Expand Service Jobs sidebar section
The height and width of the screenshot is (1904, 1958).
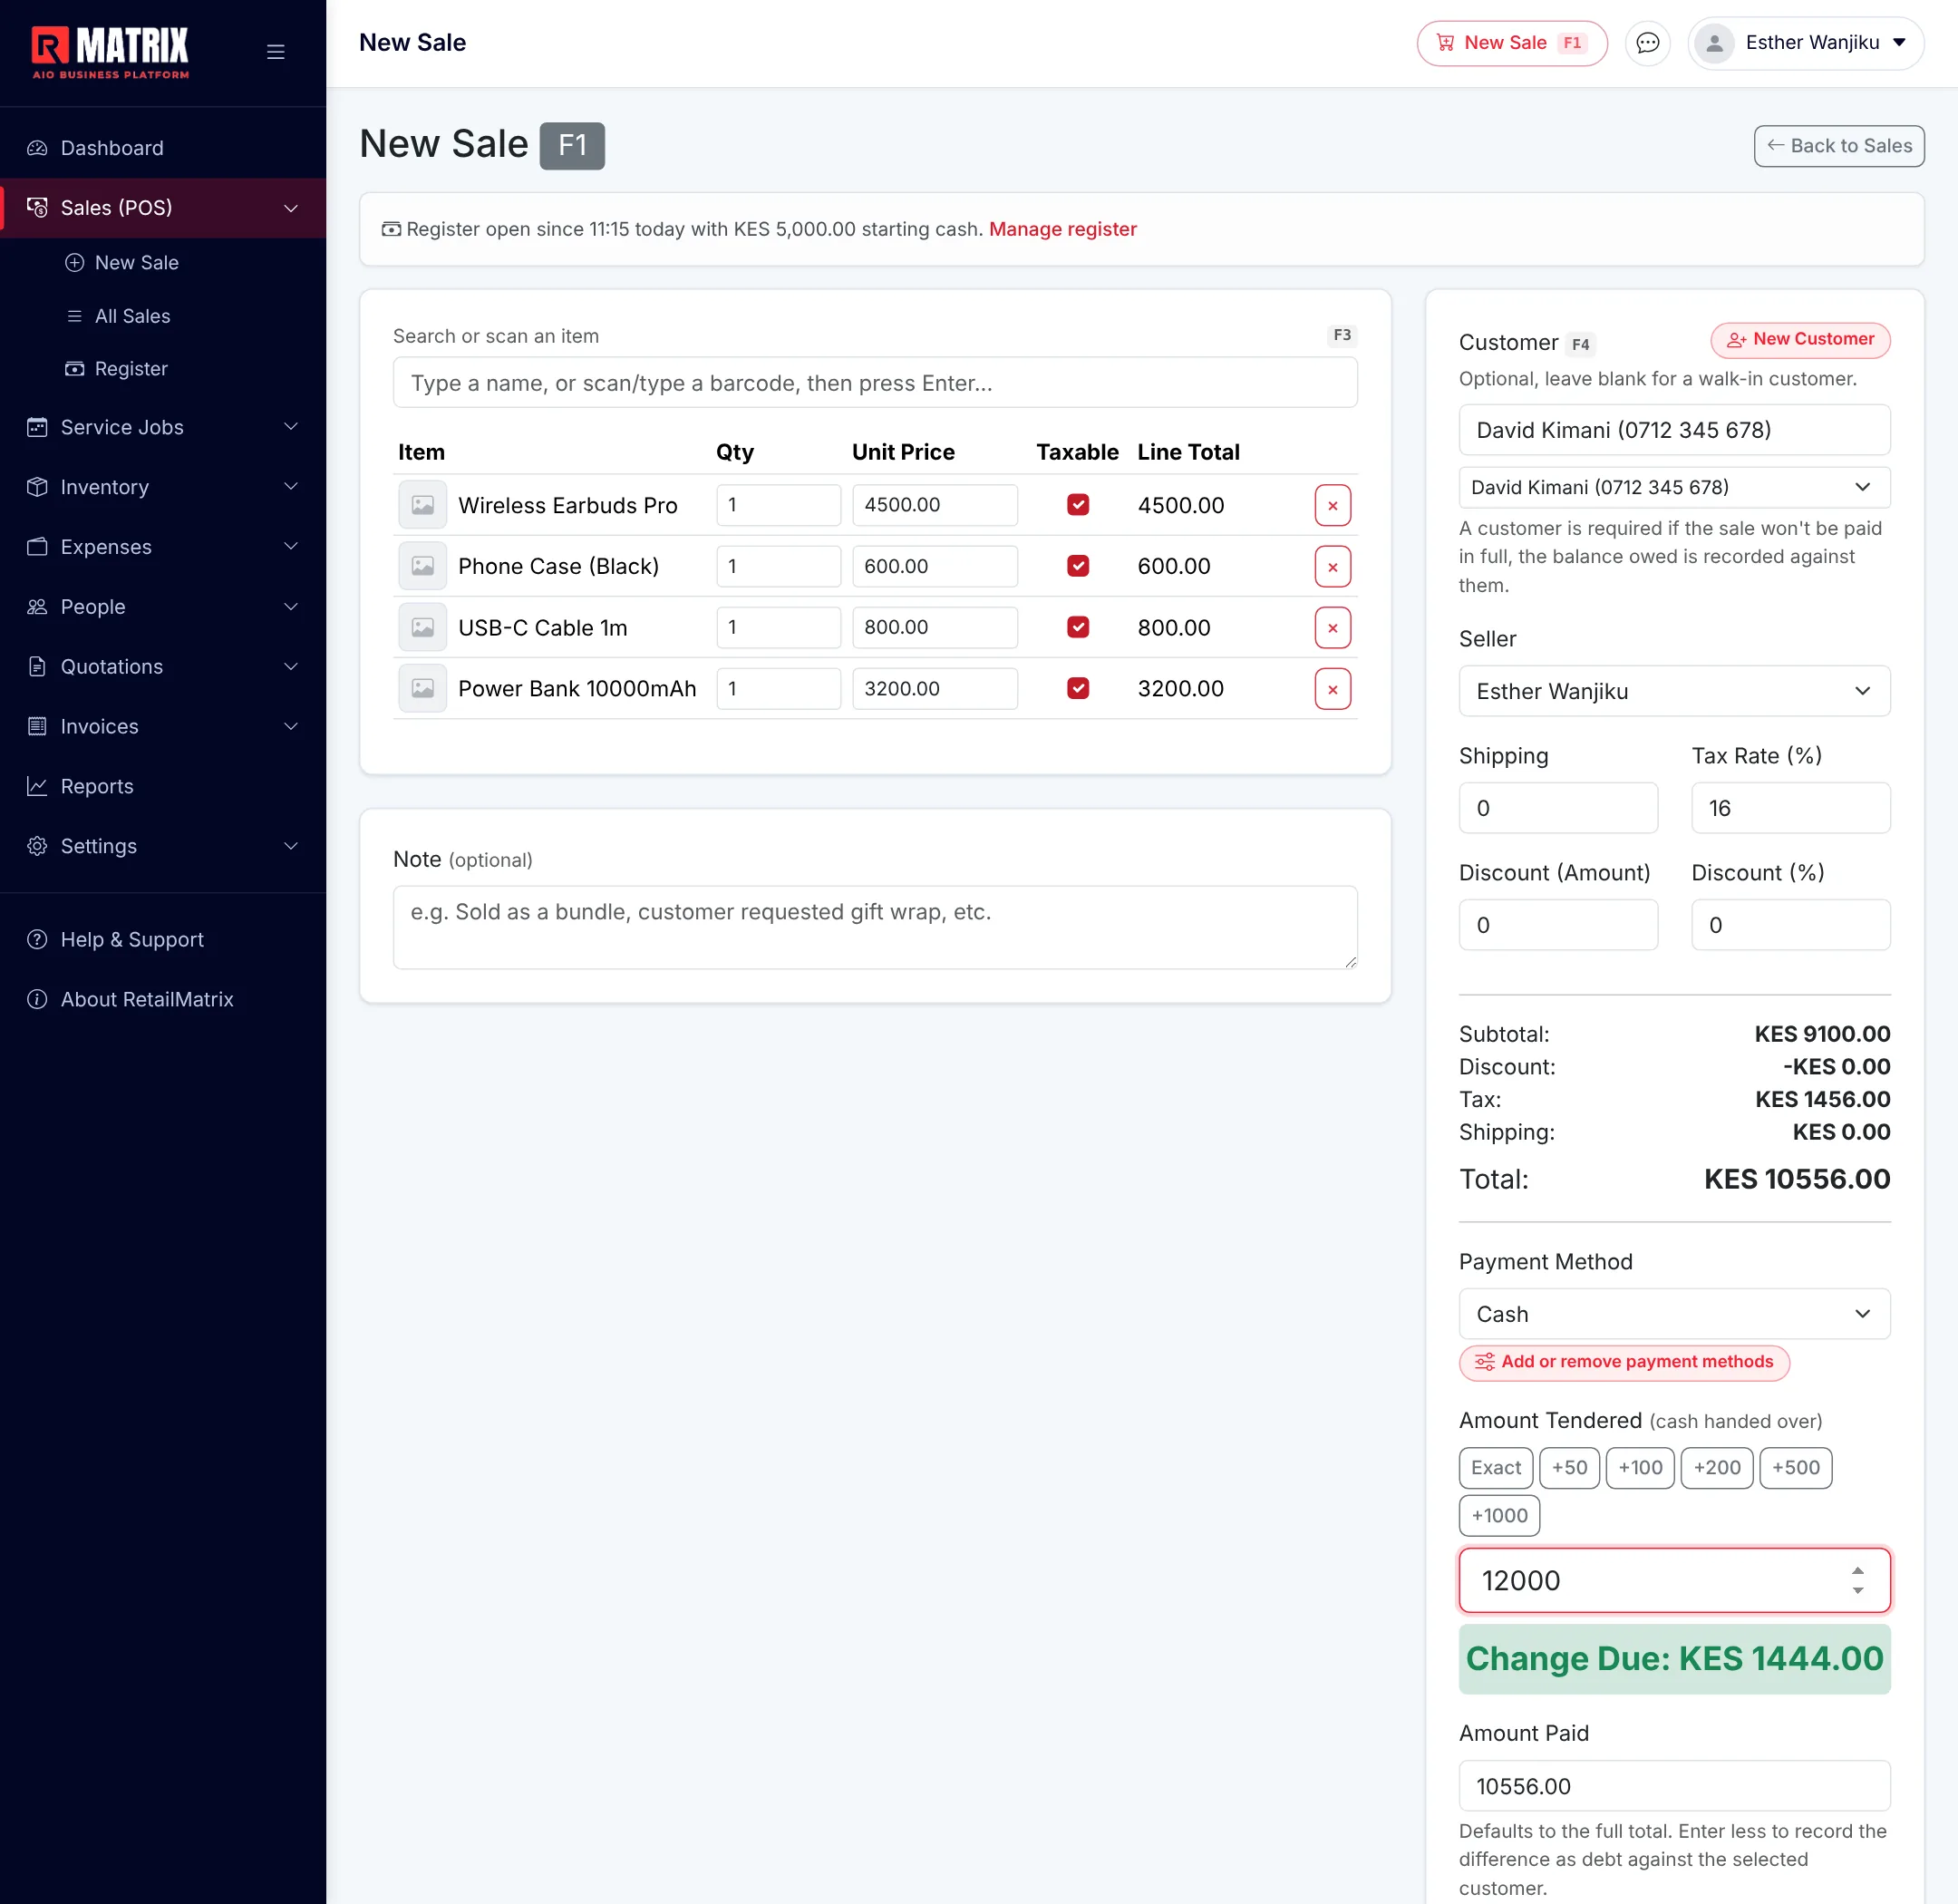click(163, 427)
